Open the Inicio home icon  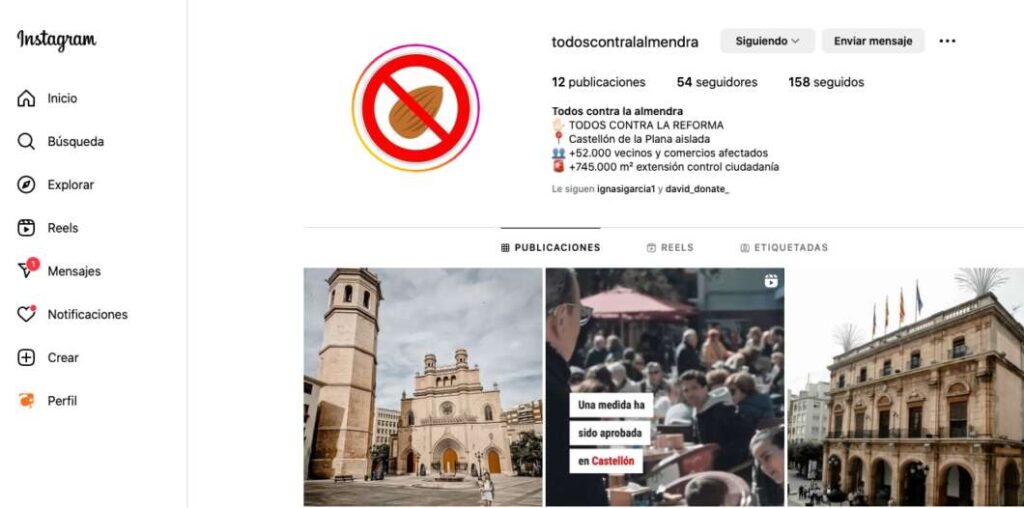coord(26,99)
